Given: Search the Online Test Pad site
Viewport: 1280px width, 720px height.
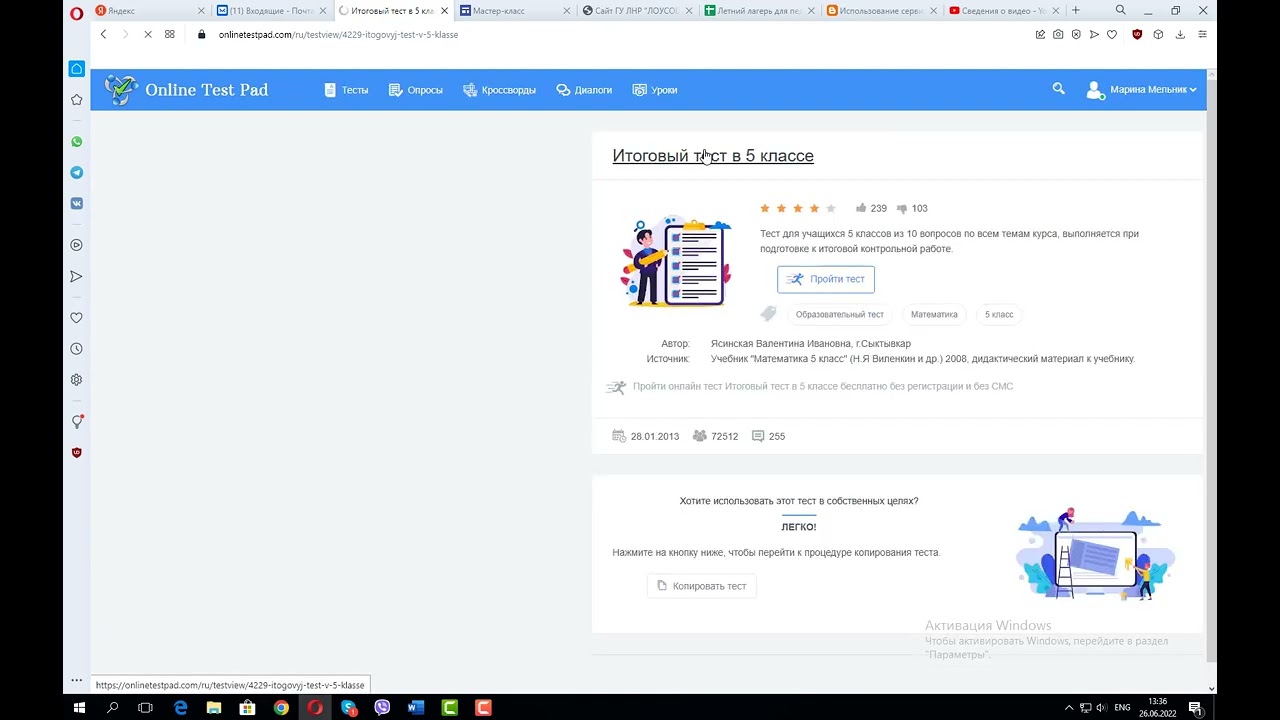Looking at the screenshot, I should point(1059,89).
